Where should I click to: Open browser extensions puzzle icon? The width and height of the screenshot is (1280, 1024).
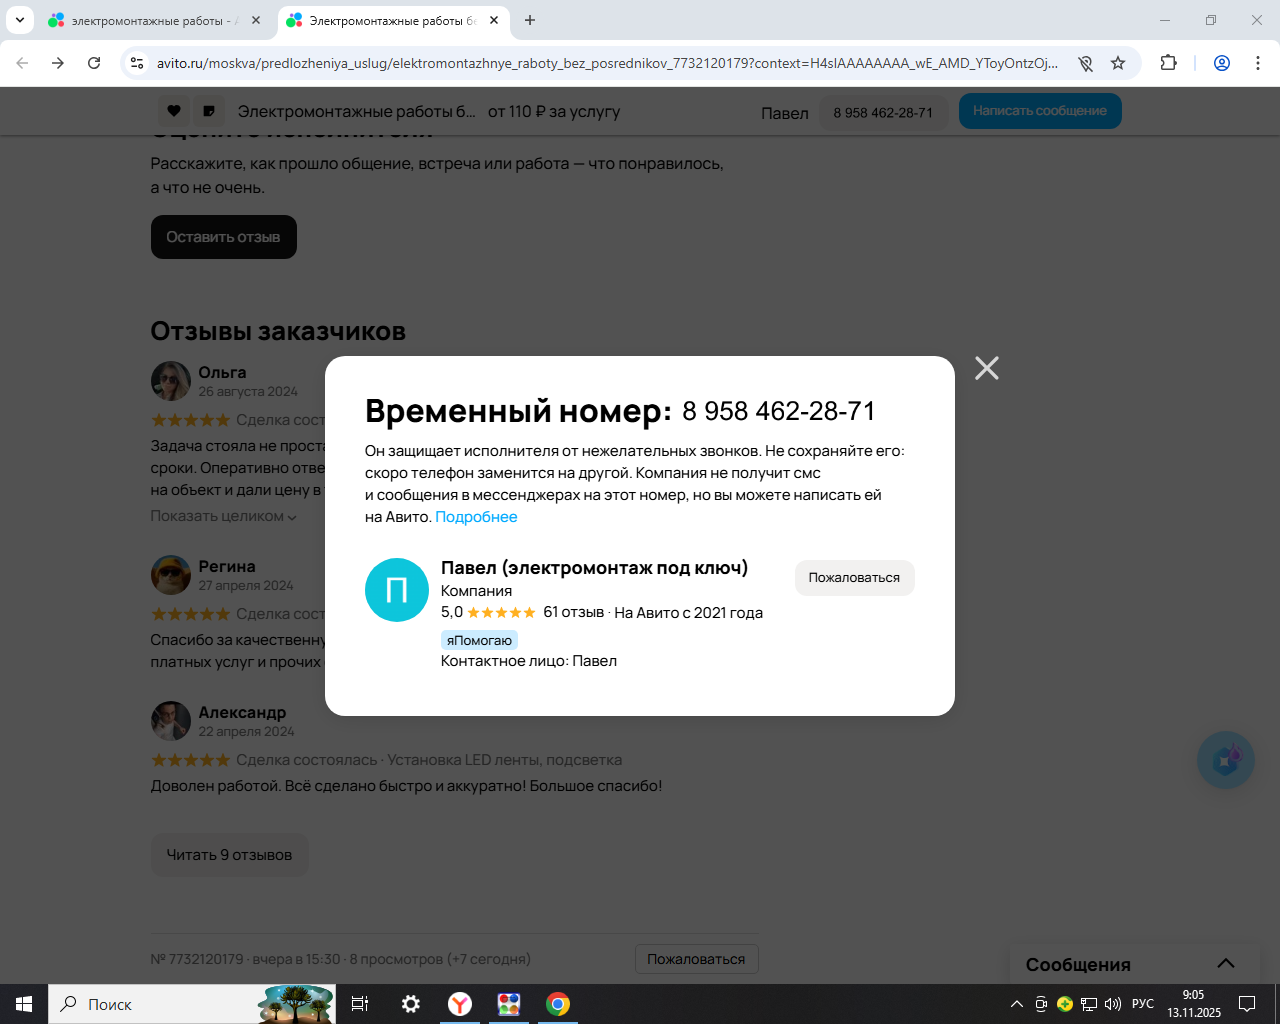click(1168, 63)
